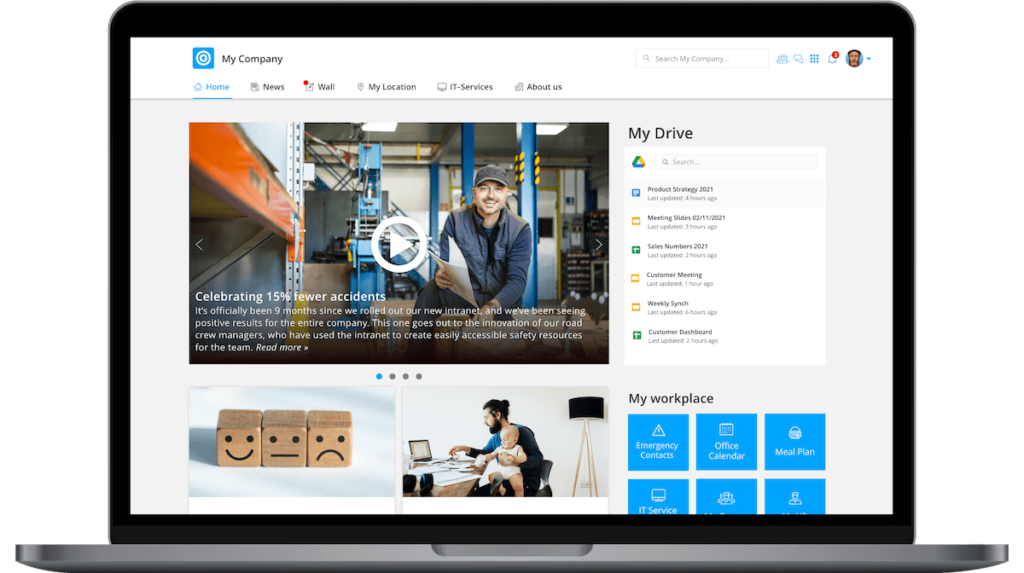This screenshot has height=573, width=1024.
Task: Open Sales Numbers 2021 file name
Action: tap(677, 246)
